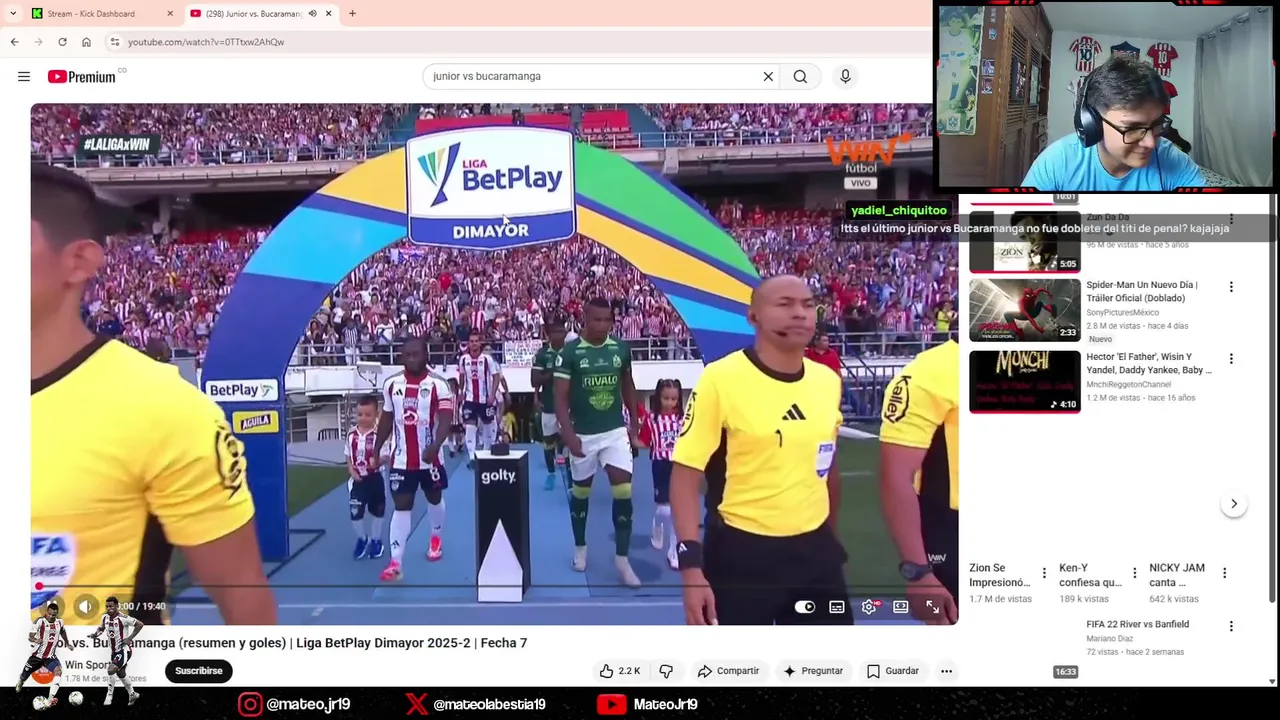This screenshot has width=1280, height=720.
Task: Seek using the video progress bar
Action: click(x=494, y=586)
